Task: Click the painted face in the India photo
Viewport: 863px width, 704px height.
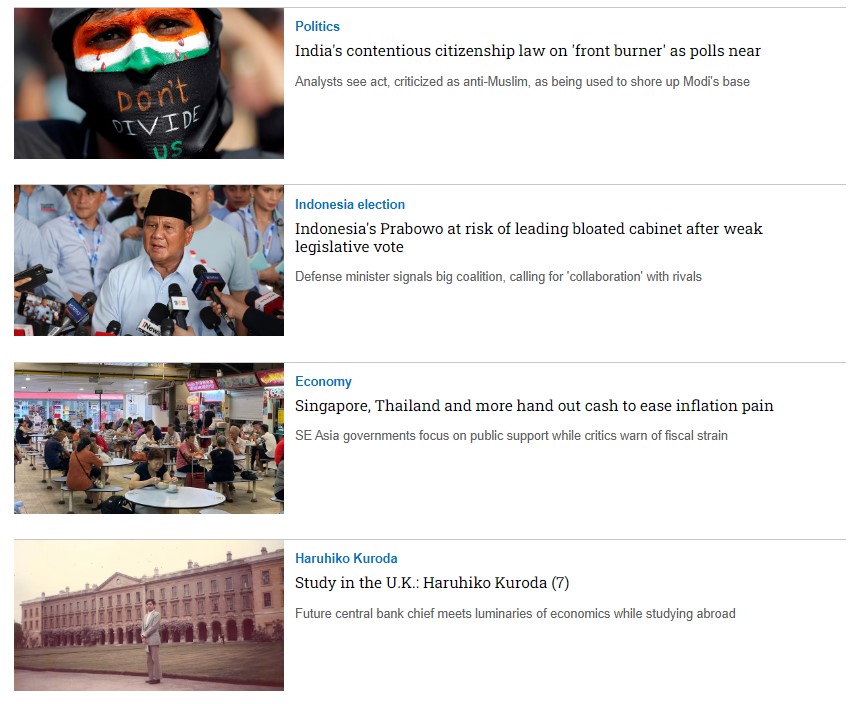Action: click(x=141, y=41)
